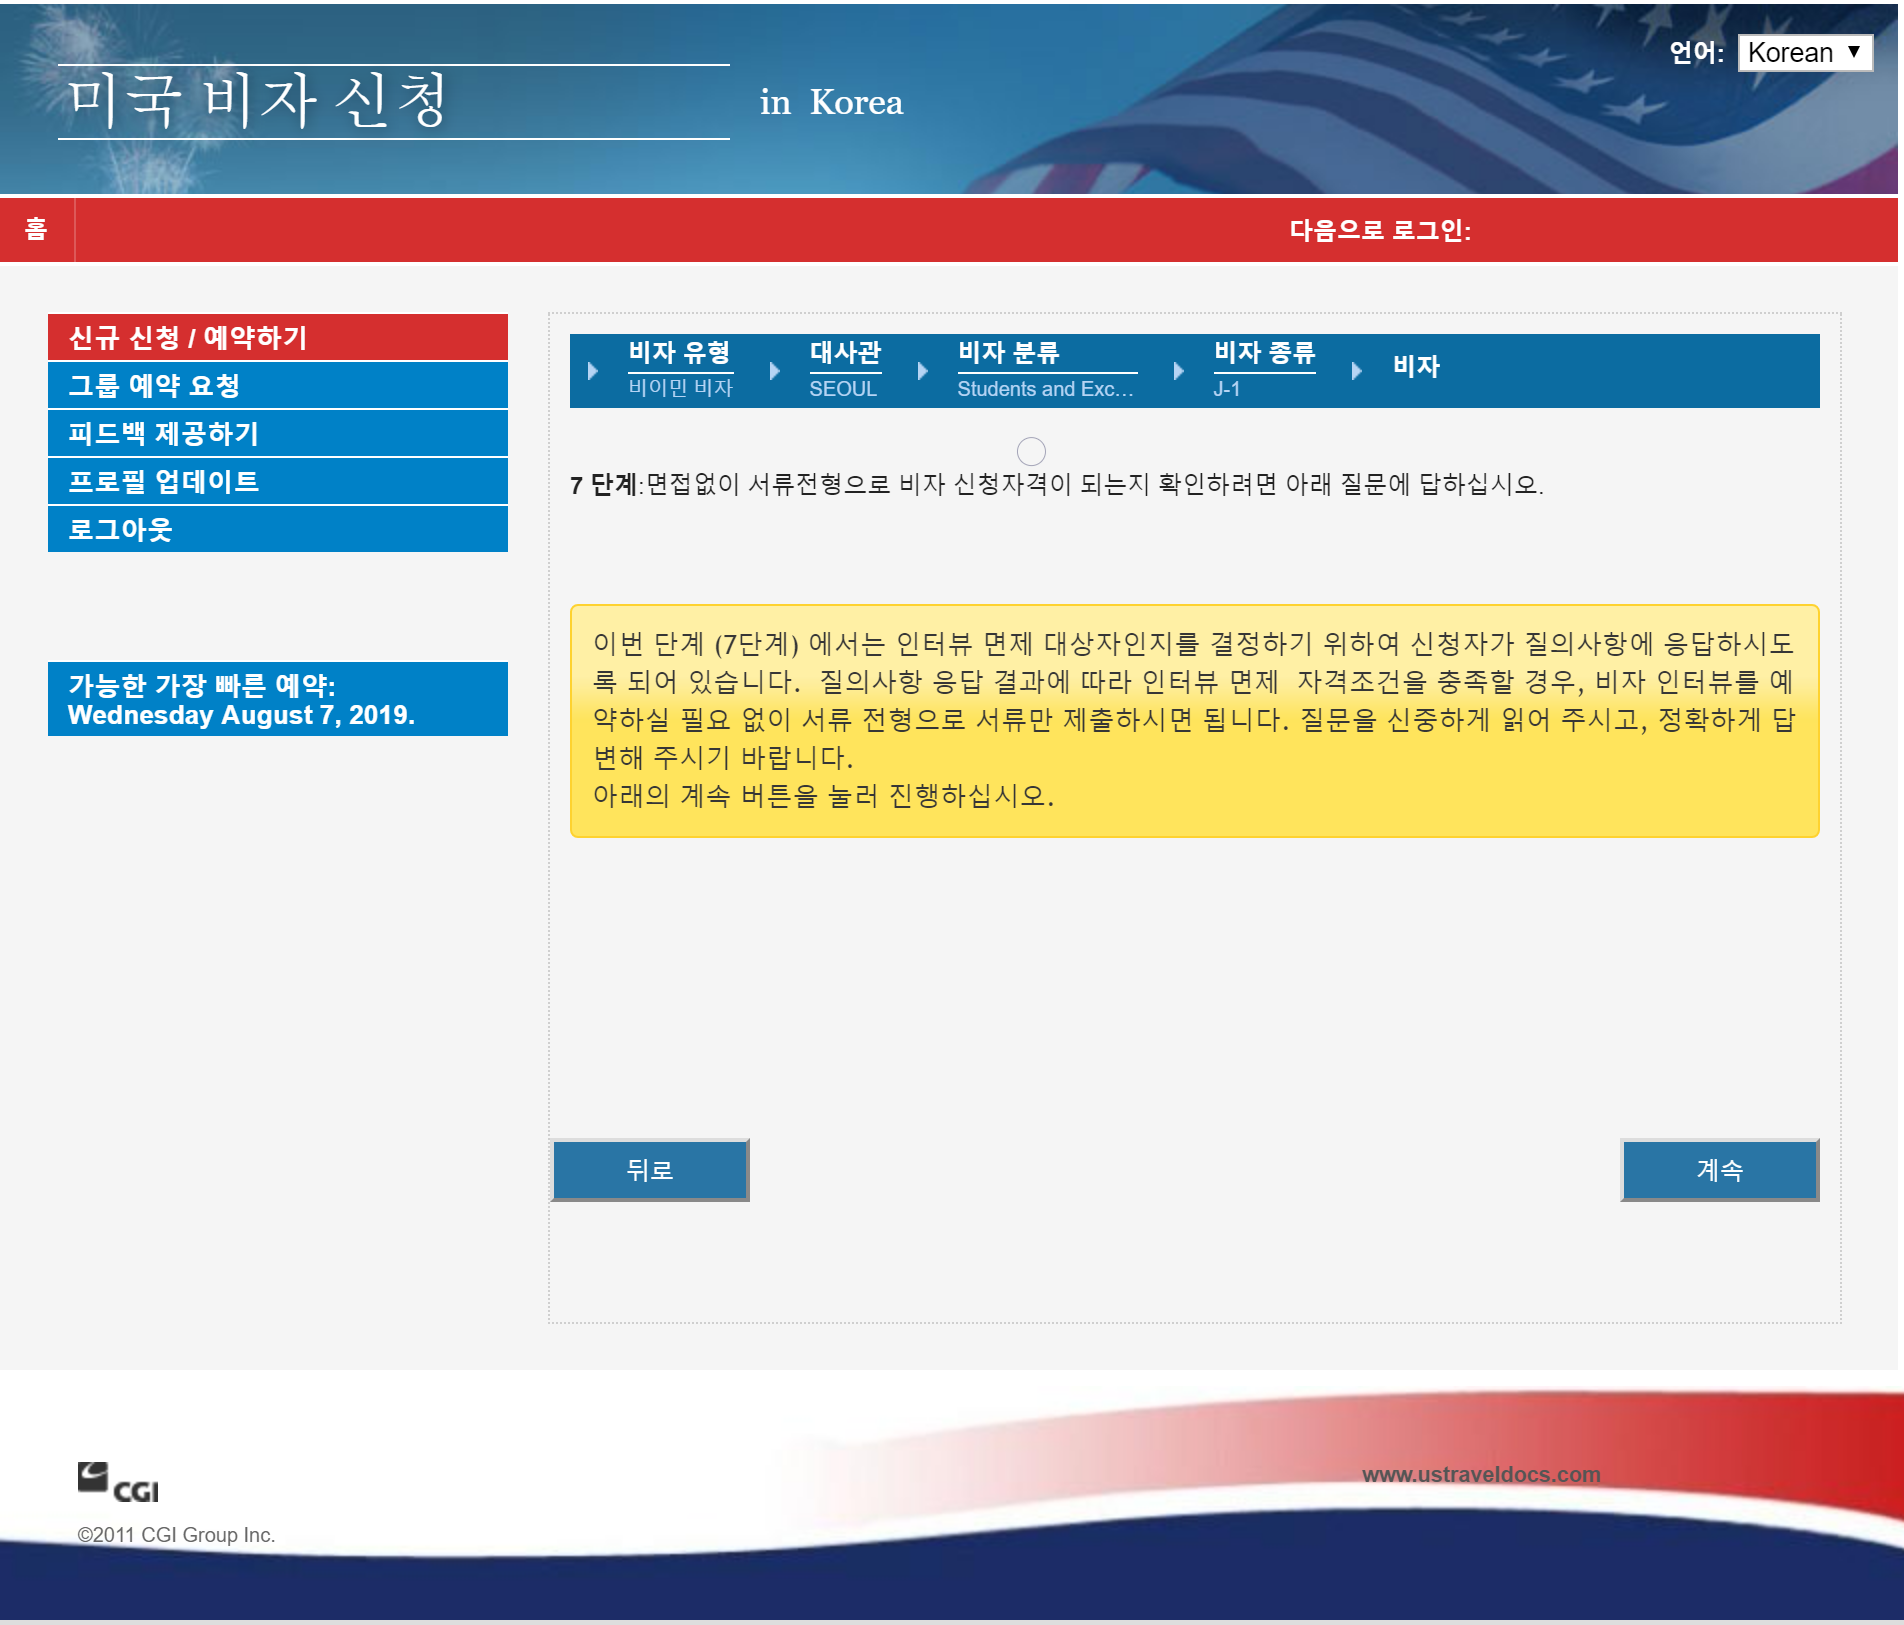Click the J-1 breadcrumb value
Screen dimensions: 1904x1625
[x=1227, y=389]
